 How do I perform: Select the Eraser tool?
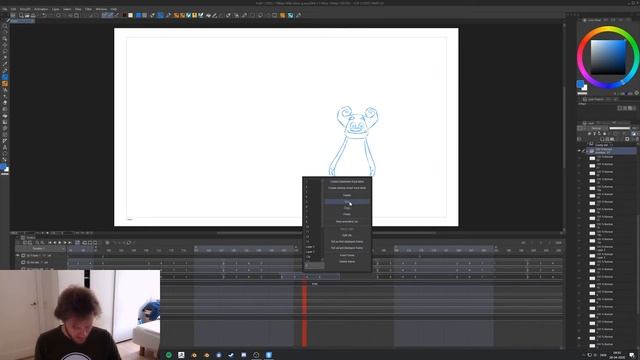pyautogui.click(x=5, y=102)
